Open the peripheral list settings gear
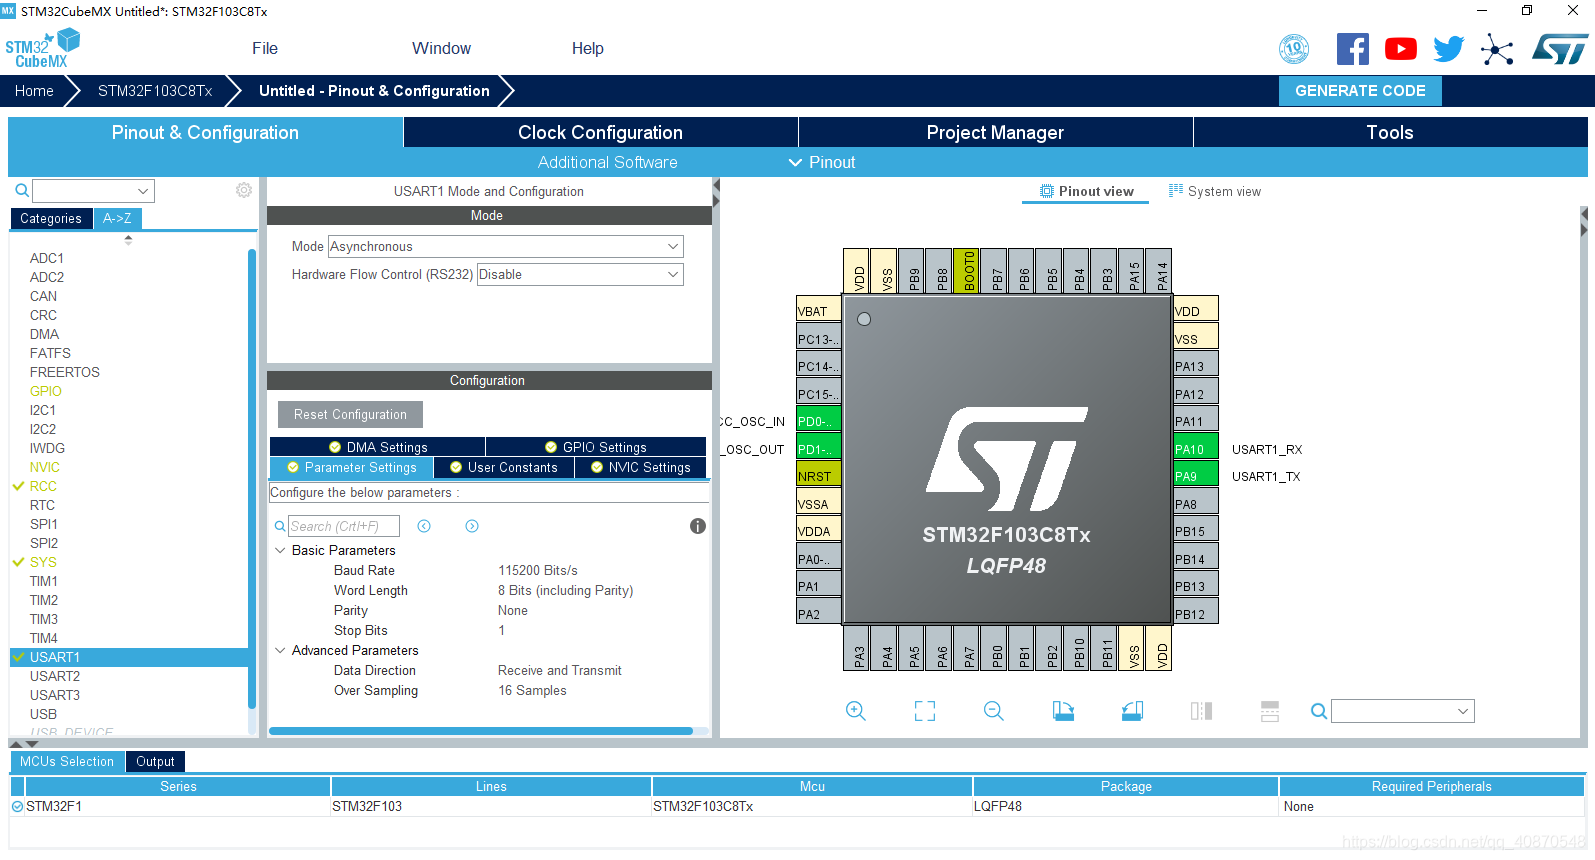Screen dimensions: 1595x860 click(244, 190)
